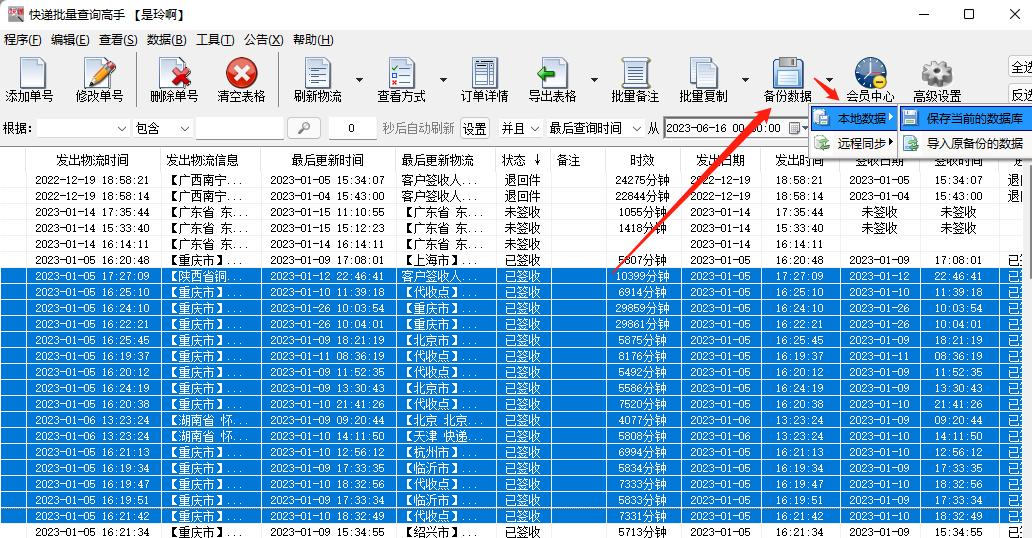Expand the 刷新物流 dropdown arrow
Image resolution: width=1032 pixels, height=538 pixels.
coord(359,80)
